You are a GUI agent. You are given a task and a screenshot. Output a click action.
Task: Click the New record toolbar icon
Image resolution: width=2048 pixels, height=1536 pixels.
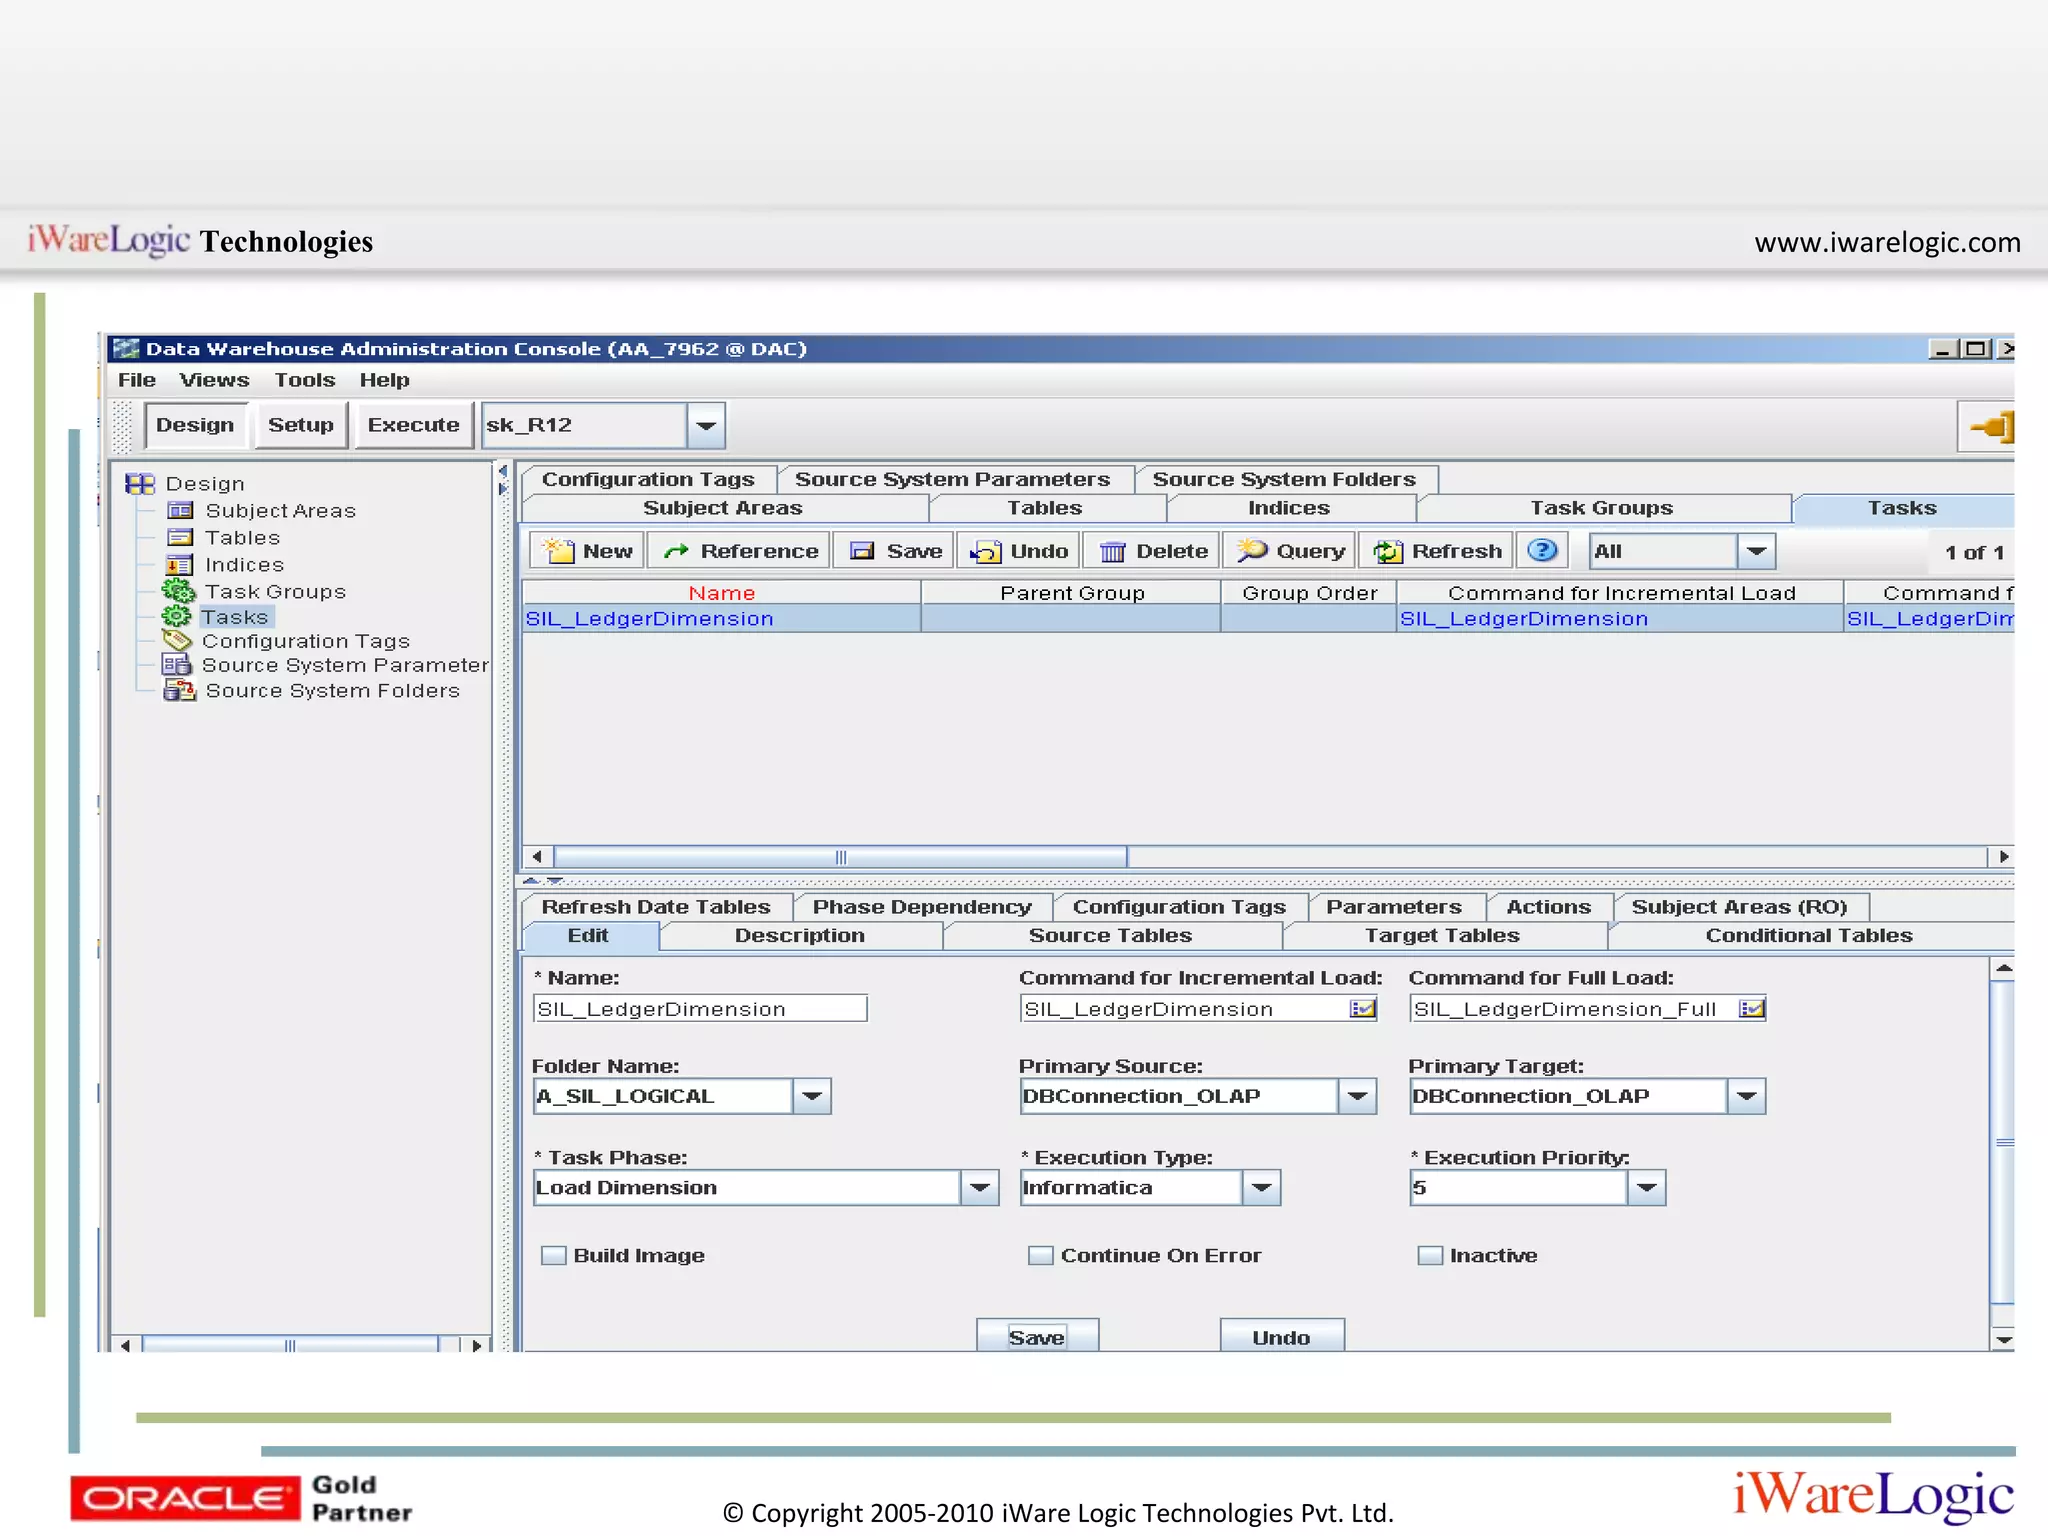[558, 551]
